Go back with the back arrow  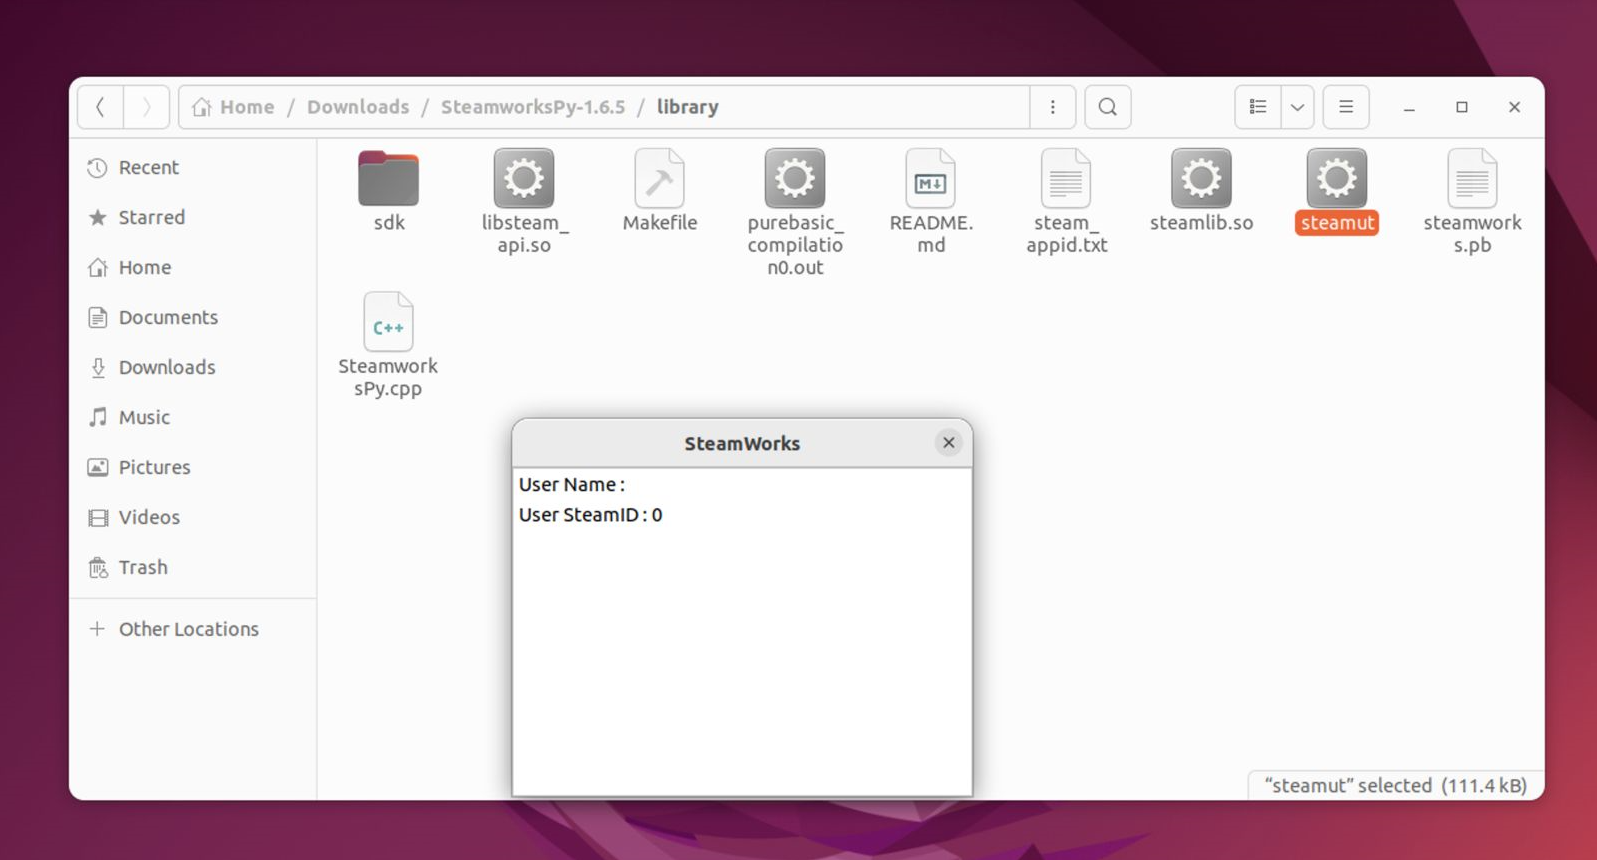click(x=101, y=107)
